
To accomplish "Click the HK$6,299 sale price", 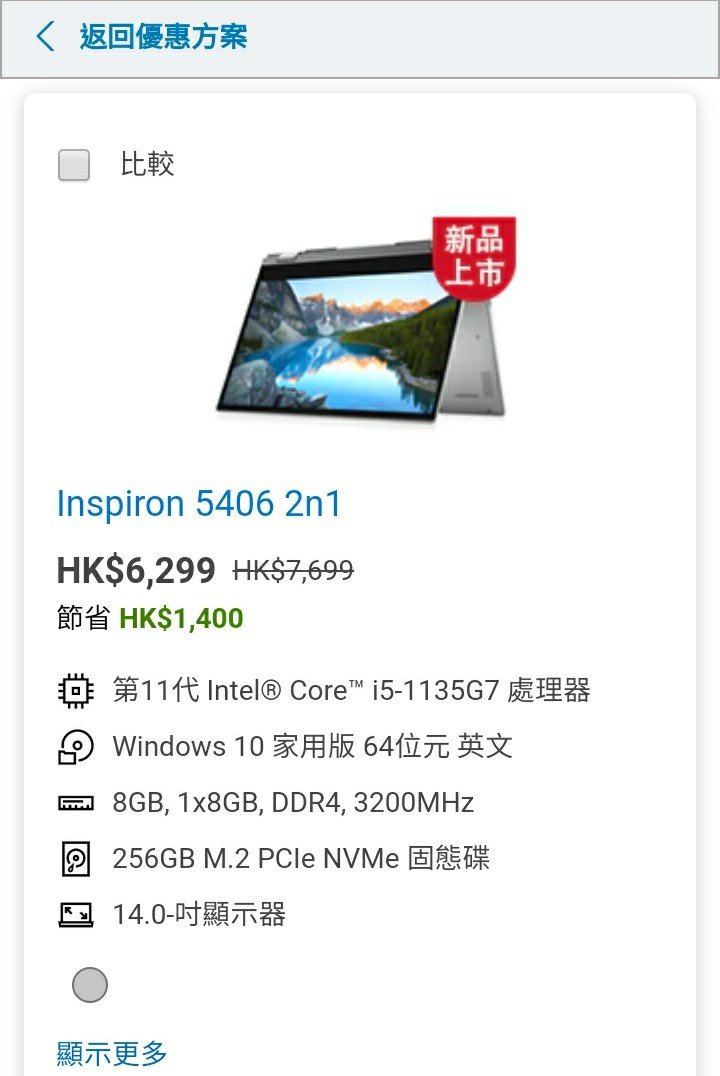I will click(x=136, y=570).
